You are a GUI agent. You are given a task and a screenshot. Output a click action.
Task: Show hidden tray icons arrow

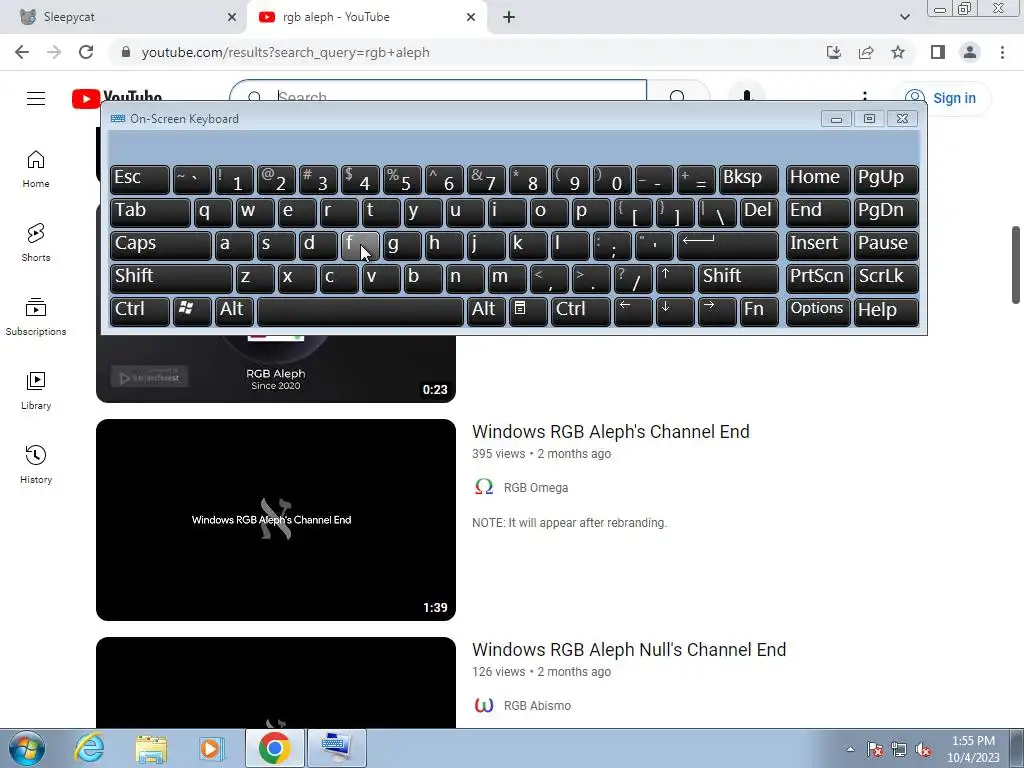coord(850,749)
